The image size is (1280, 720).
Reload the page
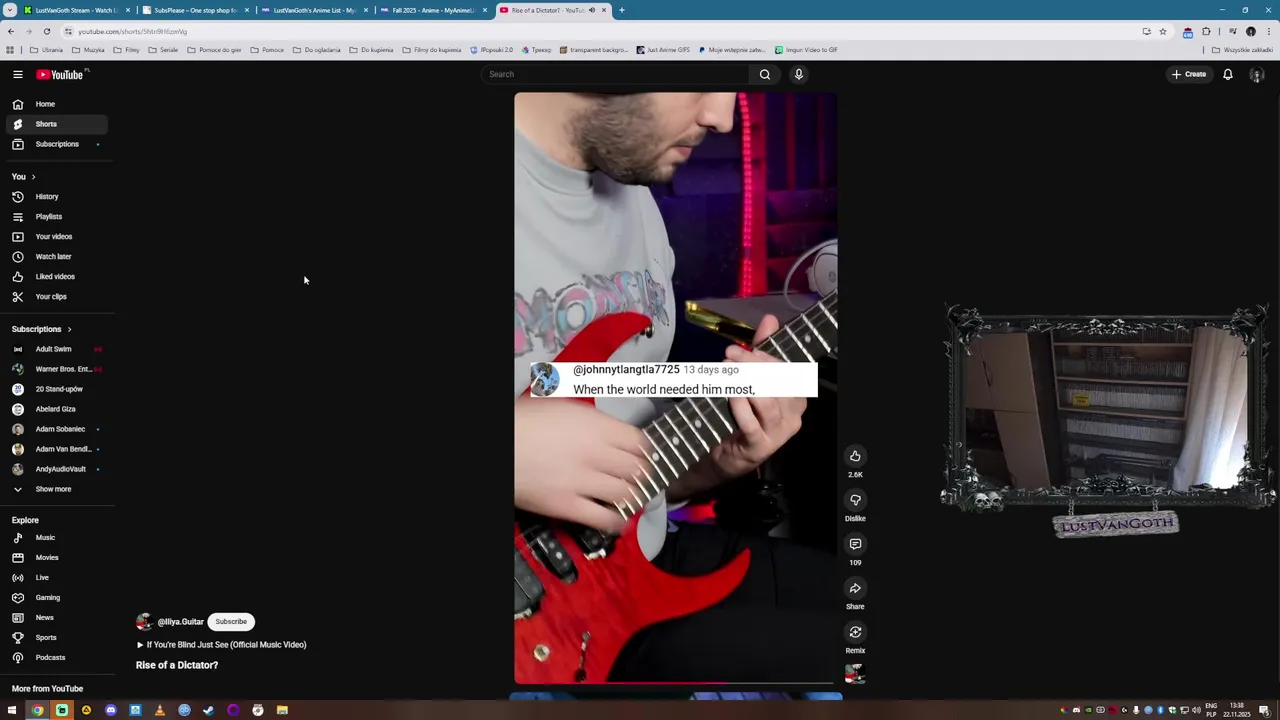pyautogui.click(x=46, y=31)
